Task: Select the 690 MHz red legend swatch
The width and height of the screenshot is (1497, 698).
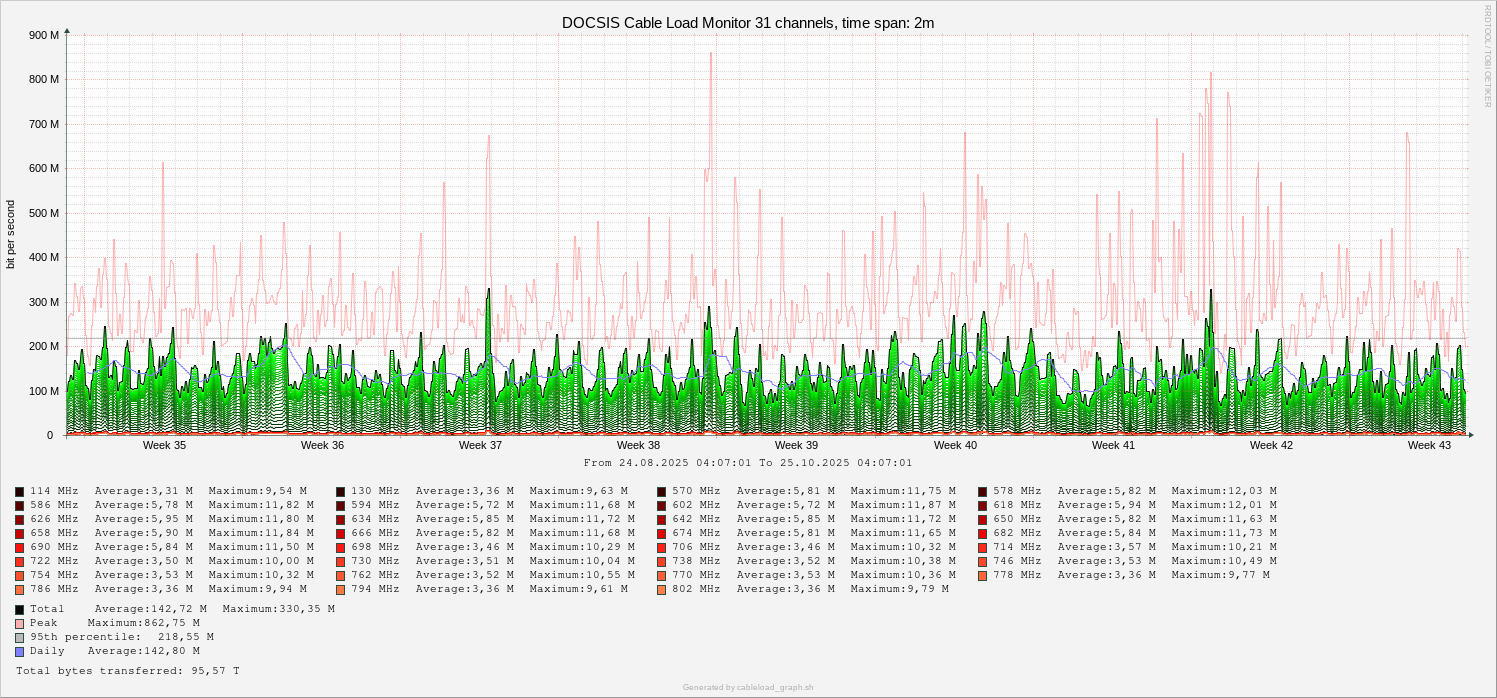Action: coord(20,547)
